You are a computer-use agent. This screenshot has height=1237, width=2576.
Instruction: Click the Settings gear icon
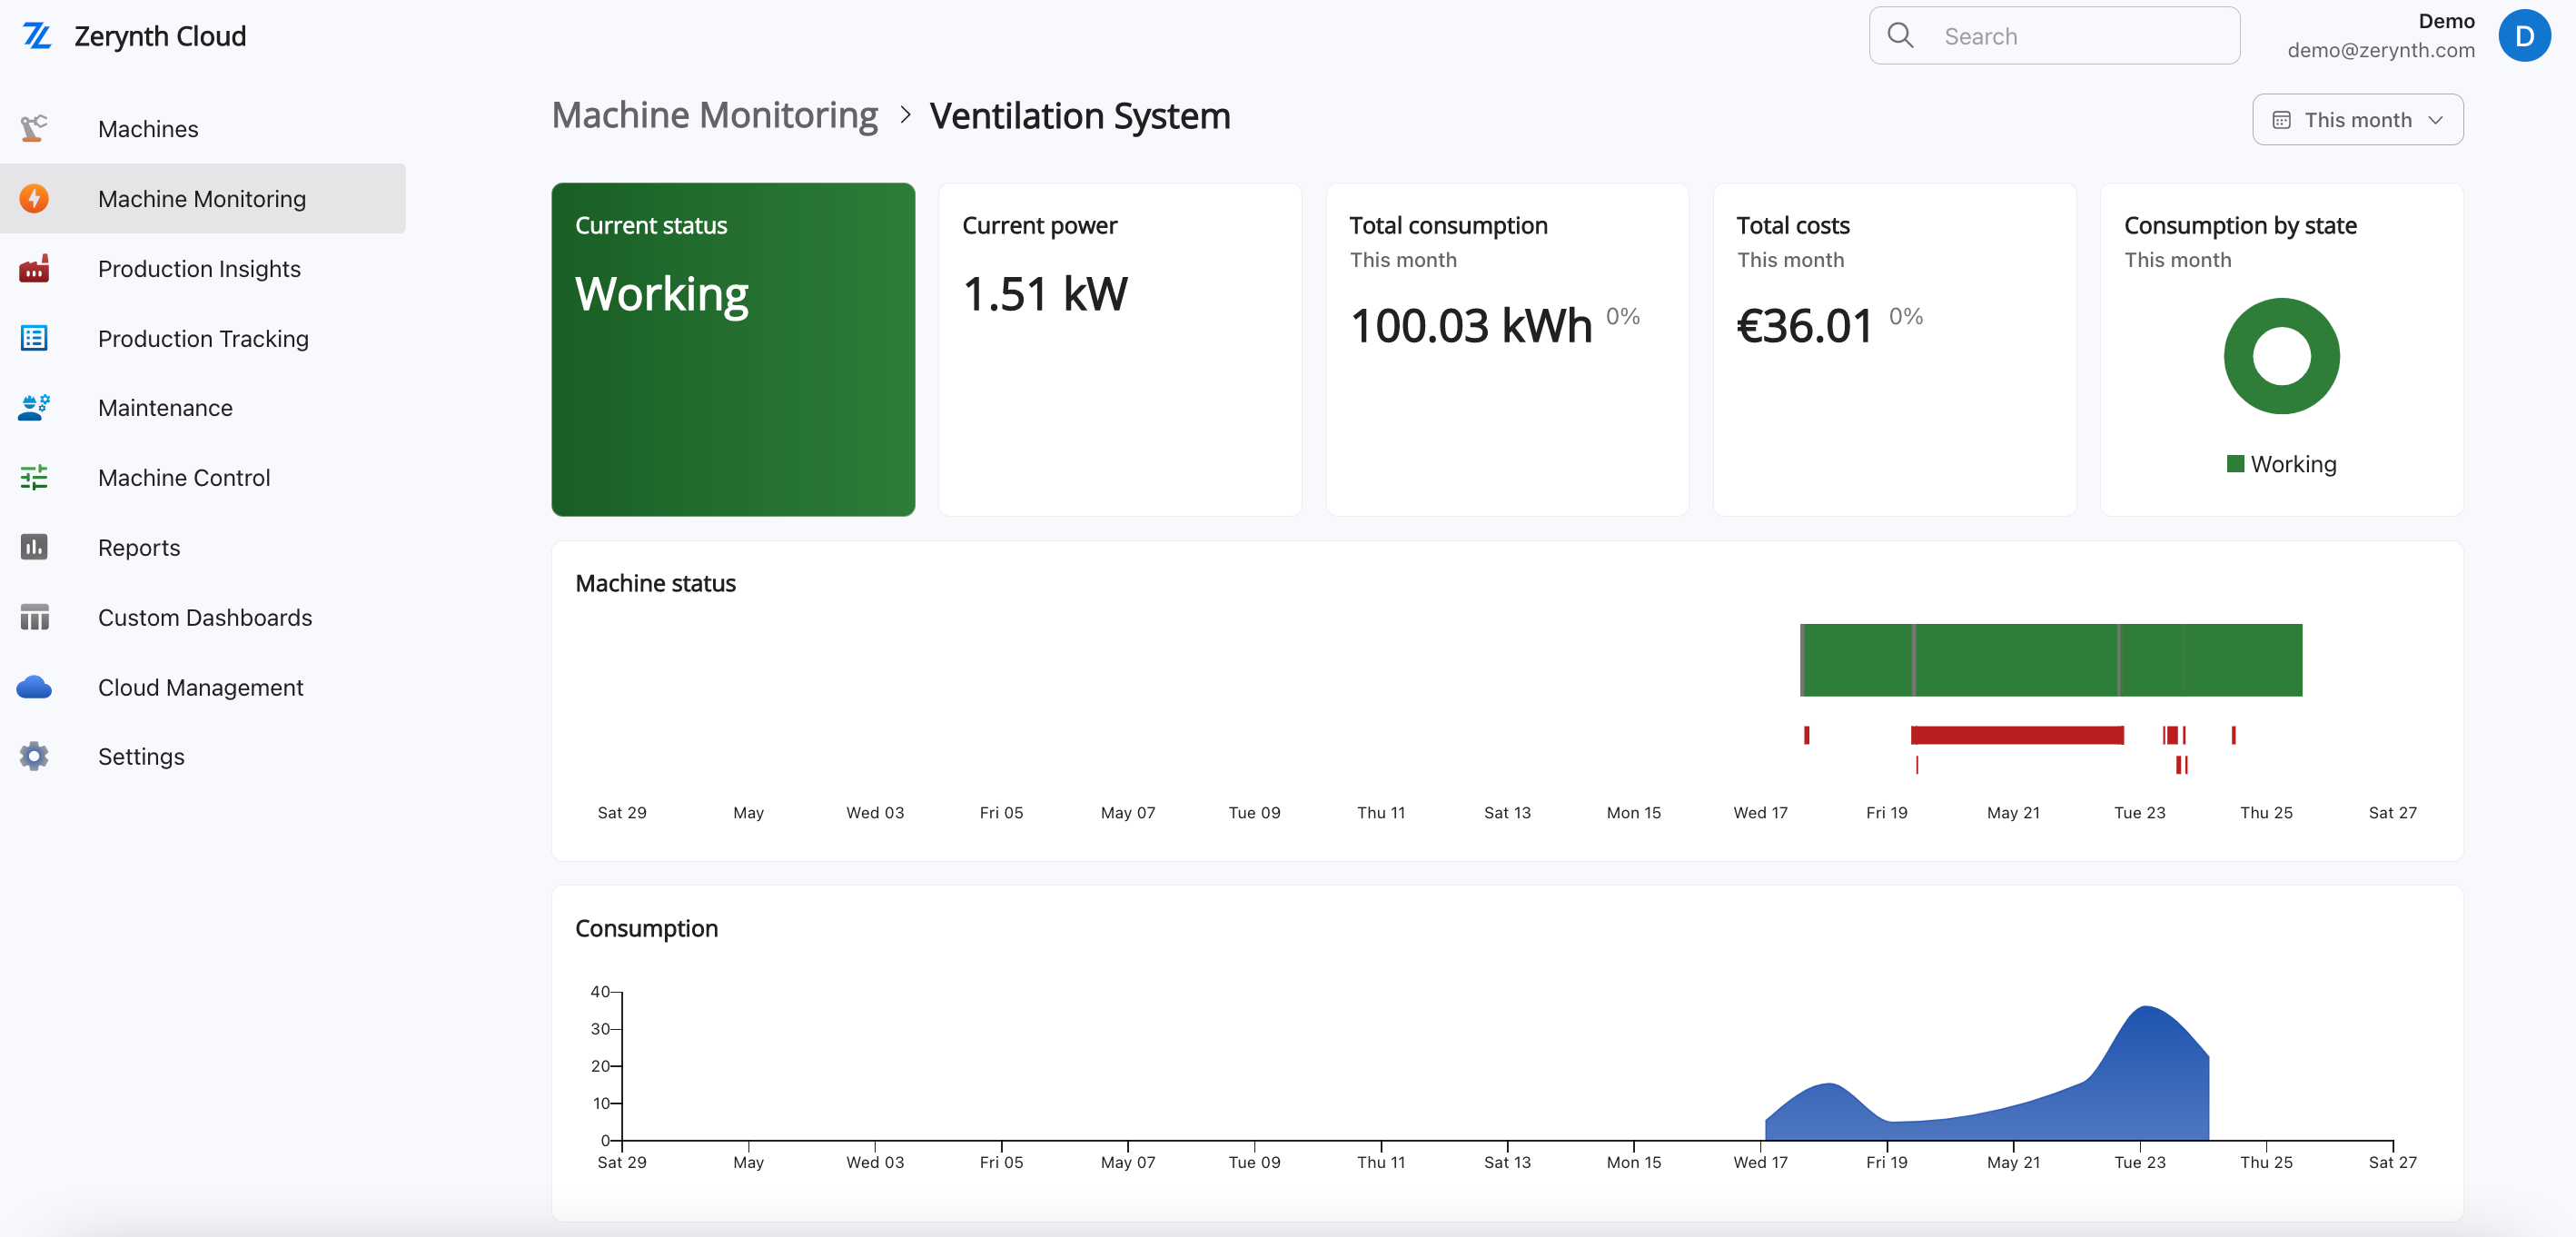pos(34,756)
